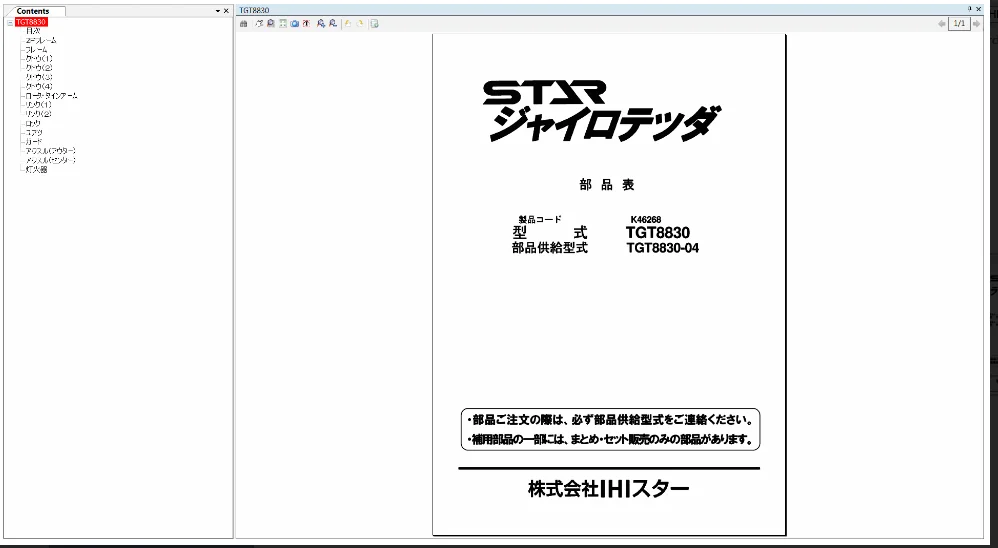Zoom out with the magnifier minus icon
998x548 pixels.
pos(333,24)
